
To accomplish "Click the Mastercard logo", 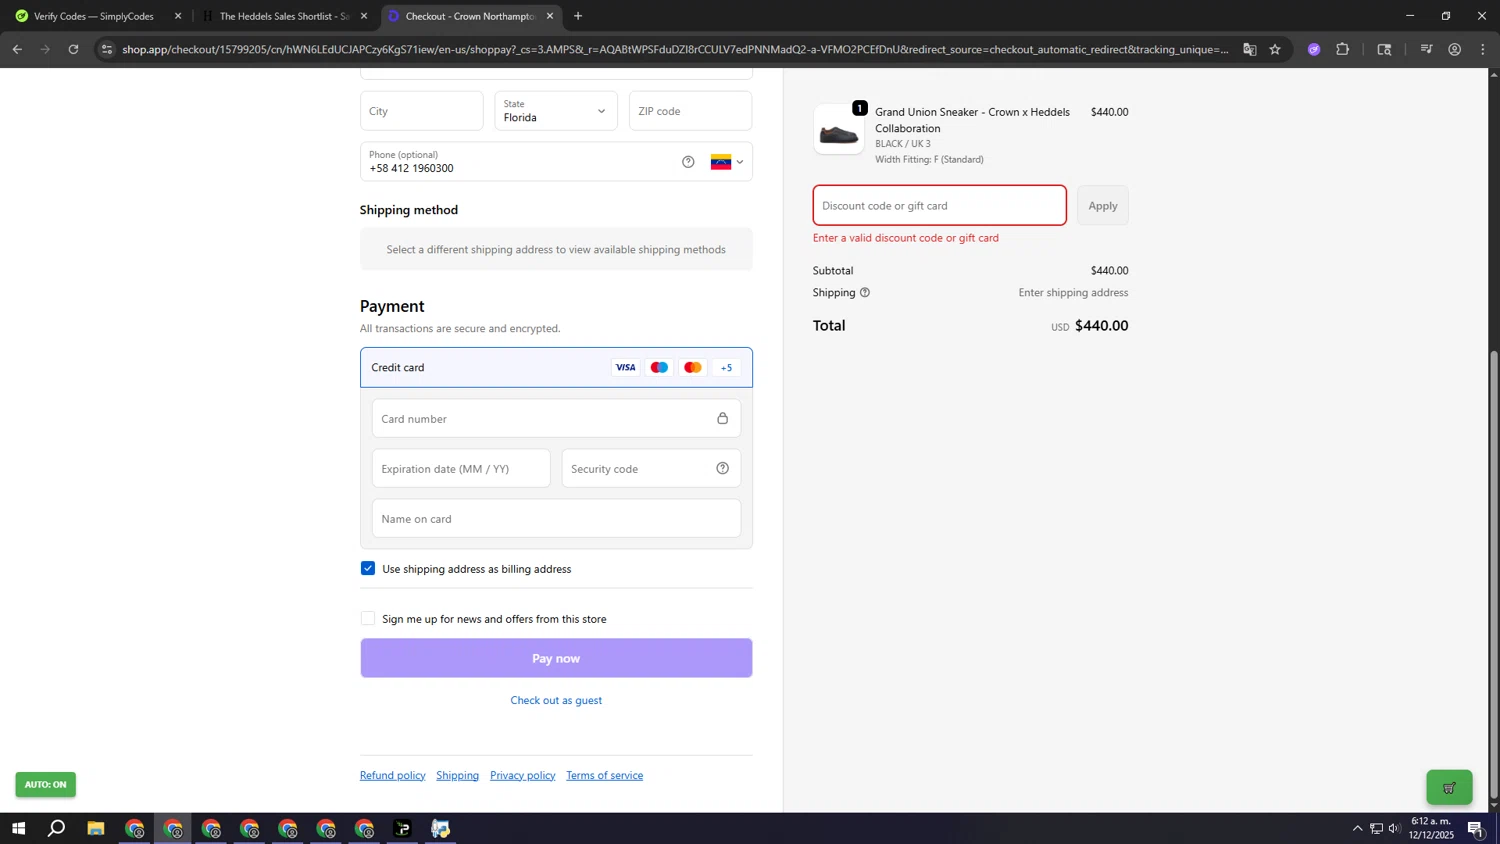I will [693, 368].
